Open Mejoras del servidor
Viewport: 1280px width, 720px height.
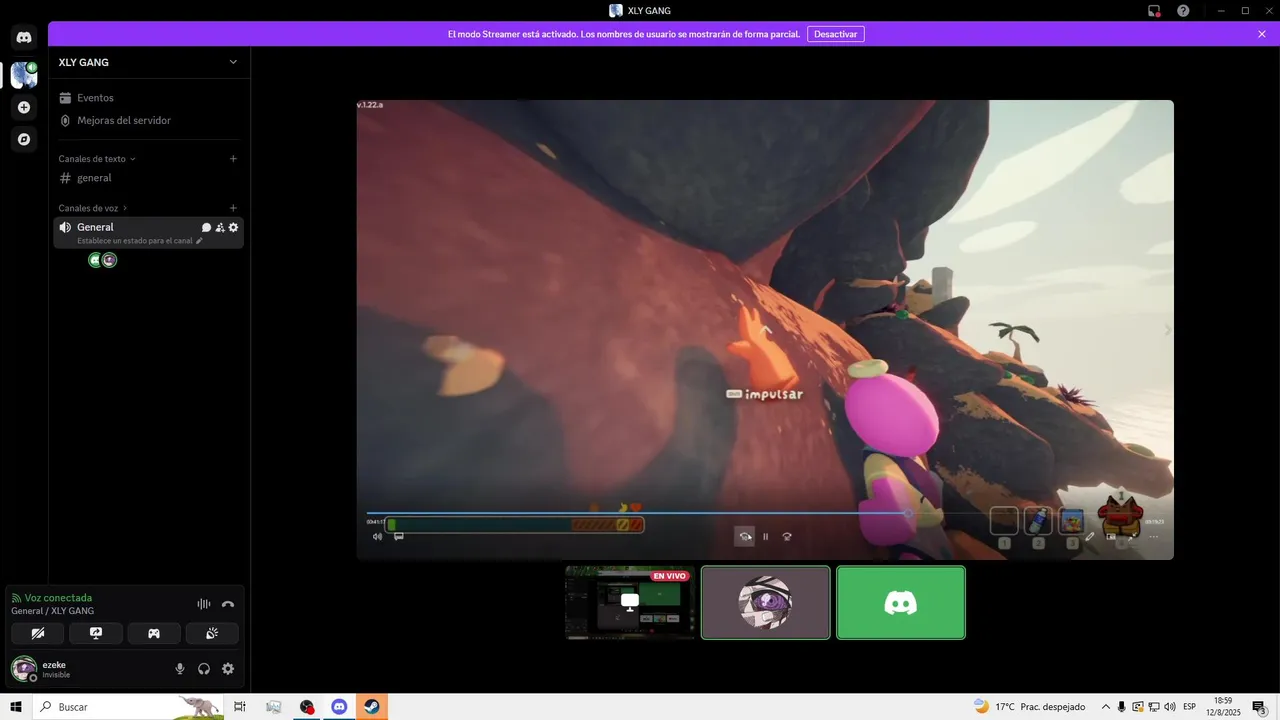(x=148, y=120)
